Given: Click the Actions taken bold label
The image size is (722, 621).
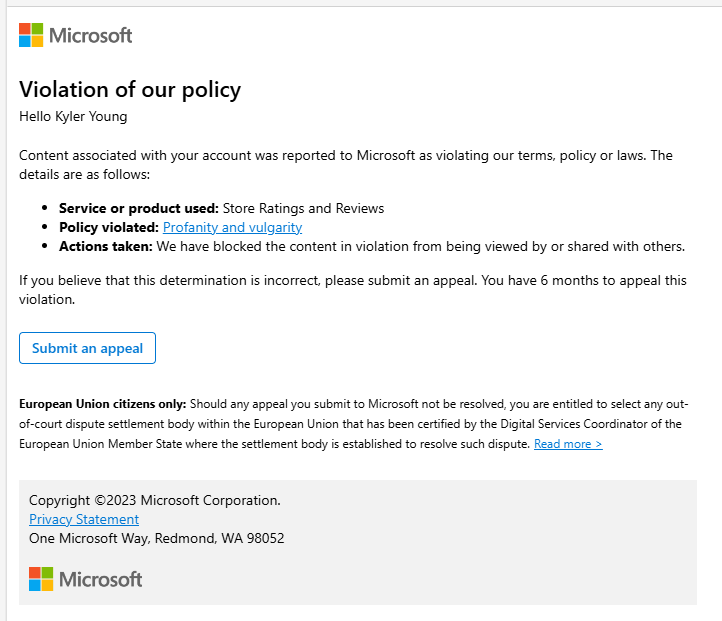Looking at the screenshot, I should pos(105,246).
